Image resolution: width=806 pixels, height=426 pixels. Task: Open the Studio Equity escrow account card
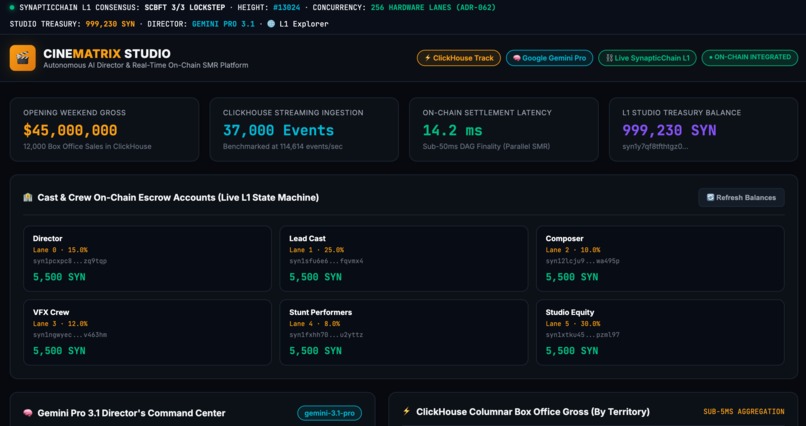(x=660, y=332)
